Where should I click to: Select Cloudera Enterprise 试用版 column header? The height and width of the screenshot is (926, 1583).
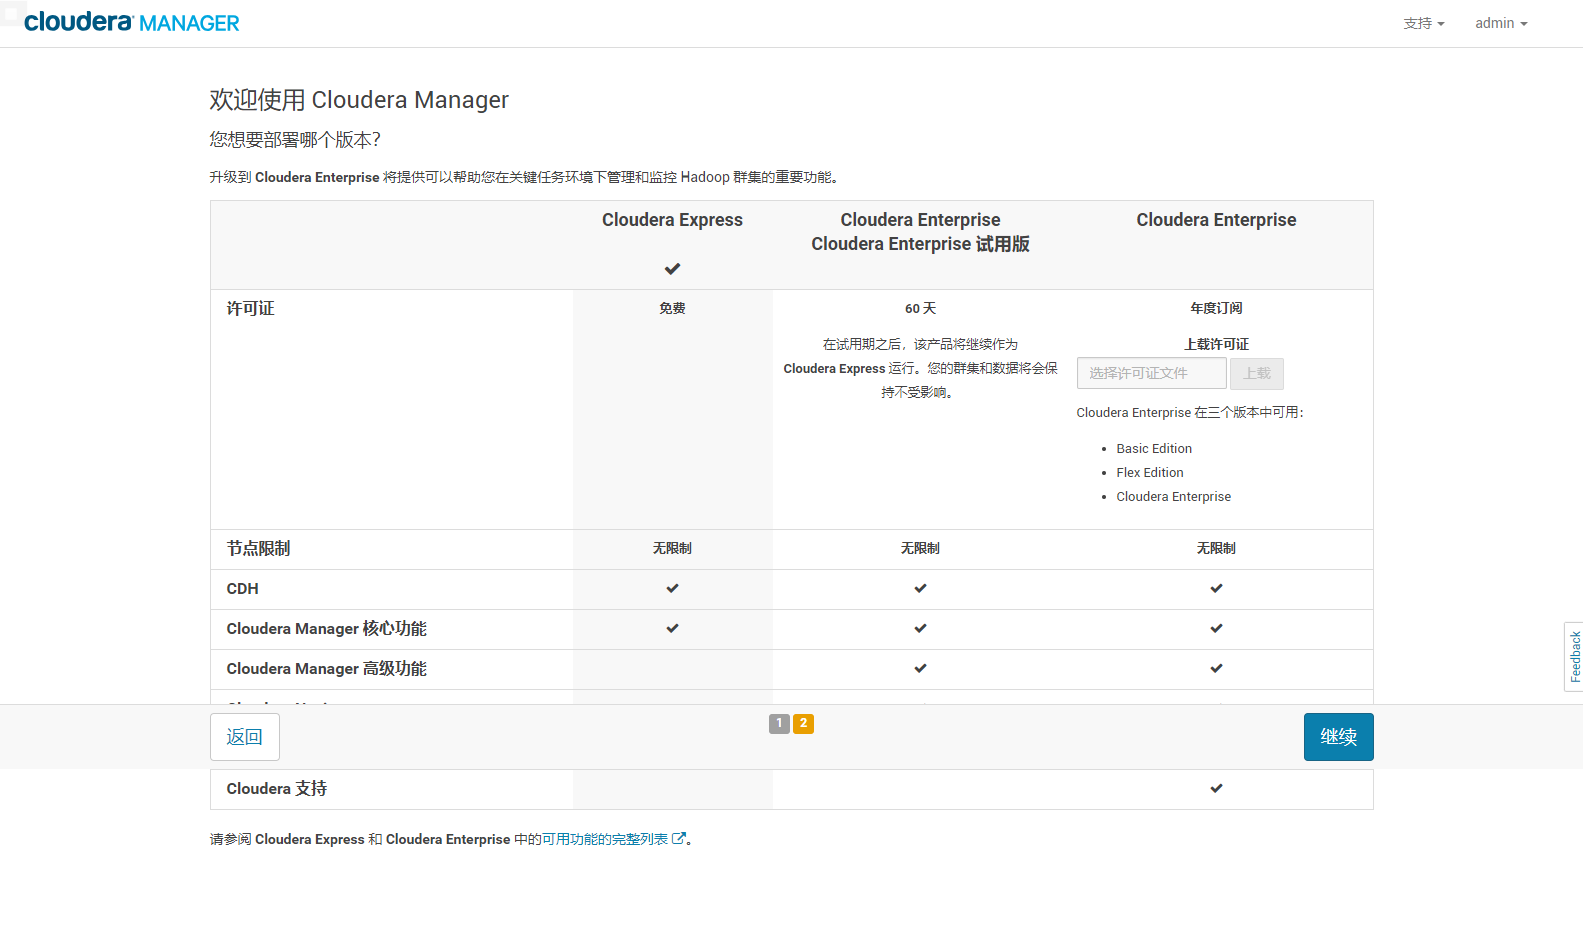coord(920,232)
